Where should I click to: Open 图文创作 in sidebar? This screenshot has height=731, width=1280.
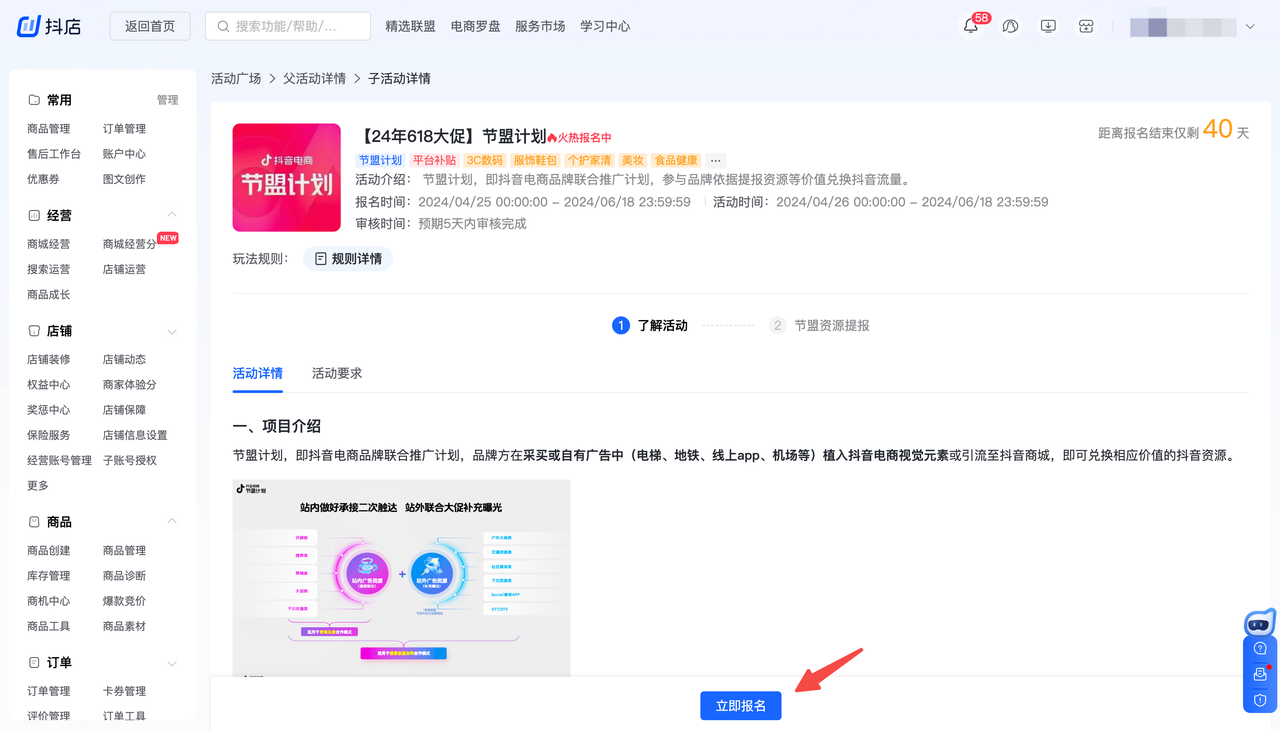[125, 179]
